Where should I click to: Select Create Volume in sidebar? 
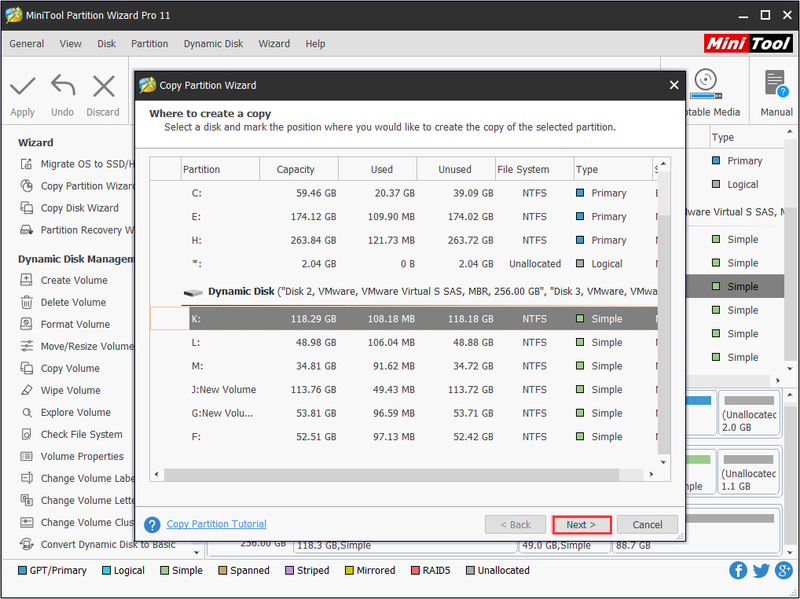pos(74,280)
